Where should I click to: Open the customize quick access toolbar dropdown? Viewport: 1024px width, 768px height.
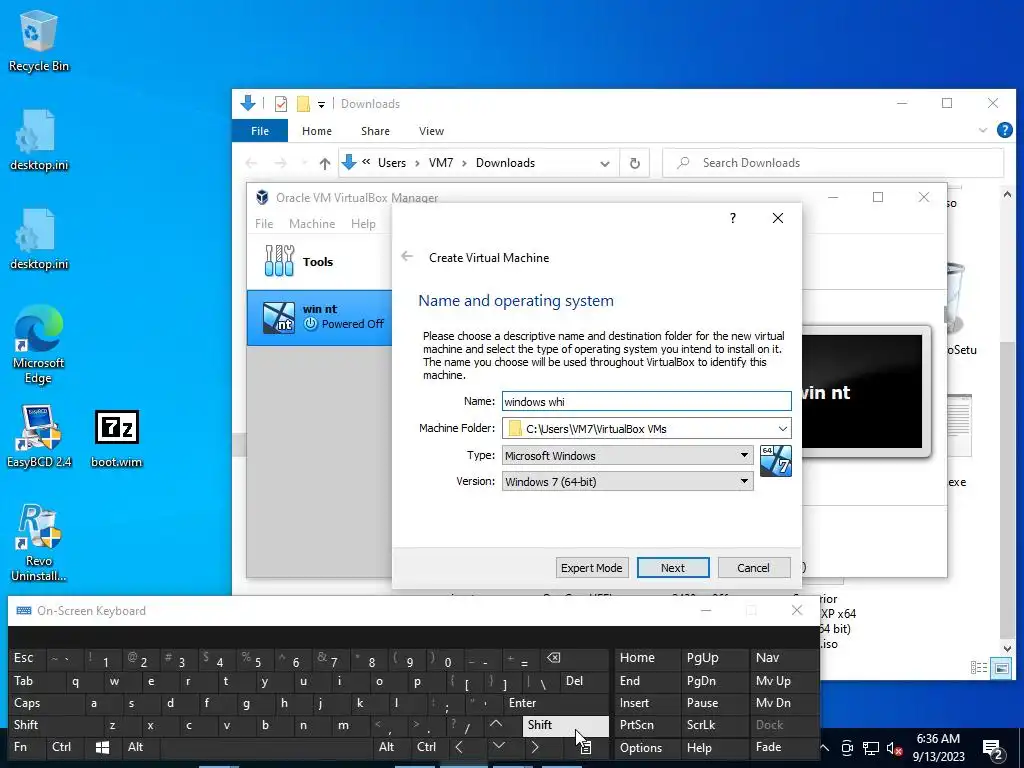(x=321, y=104)
